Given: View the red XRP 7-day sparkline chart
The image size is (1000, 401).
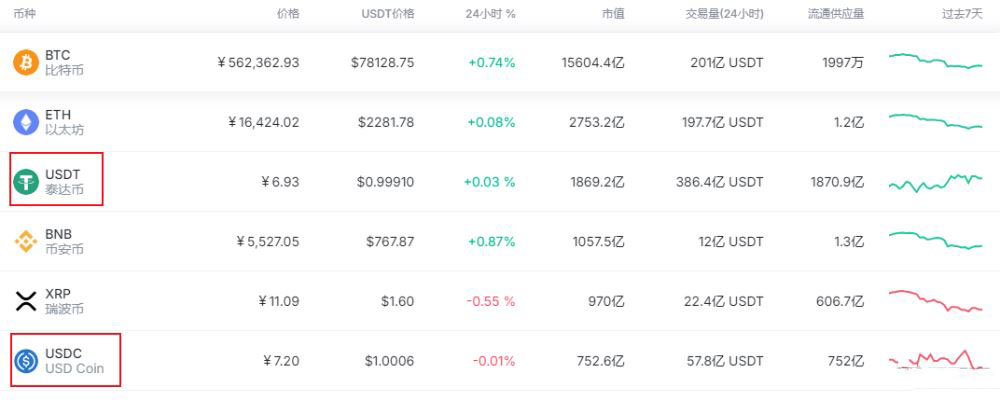Looking at the screenshot, I should tap(935, 301).
